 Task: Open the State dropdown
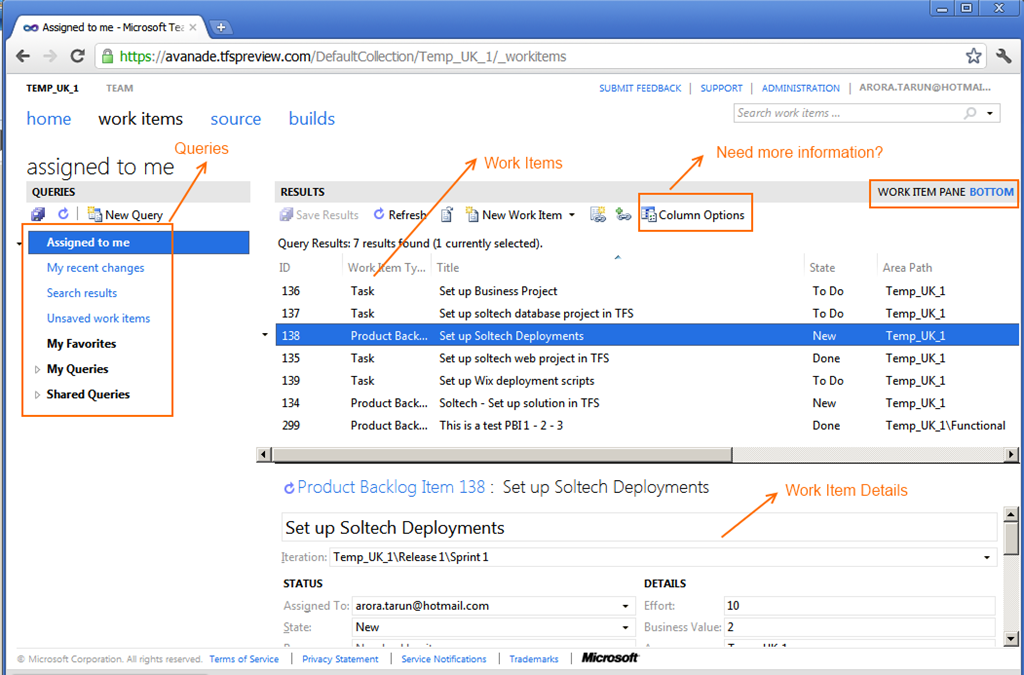626,627
